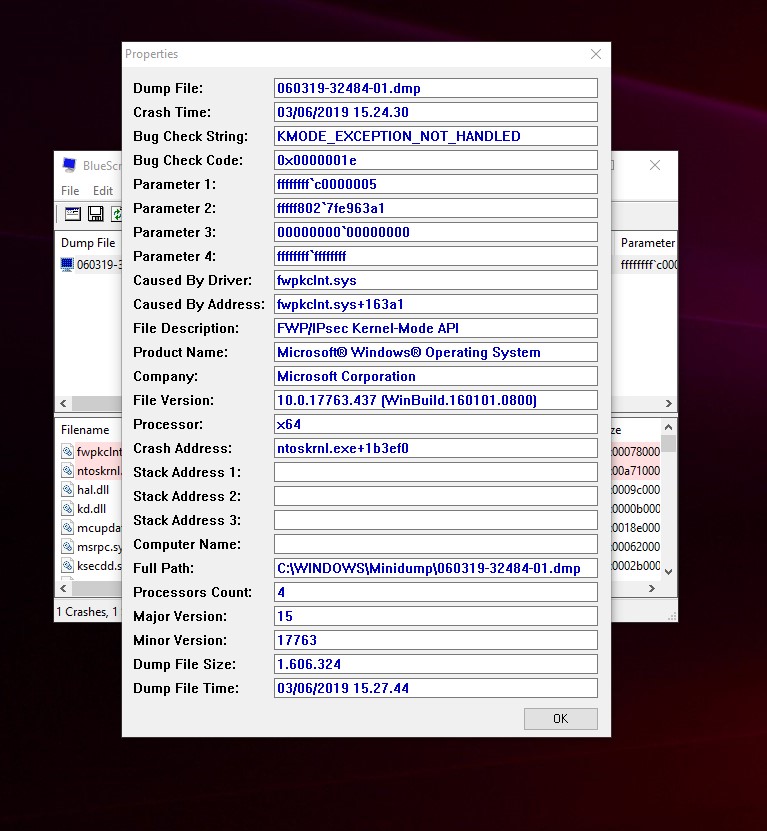Click the Minor Version field
The height and width of the screenshot is (831, 767).
pos(436,640)
